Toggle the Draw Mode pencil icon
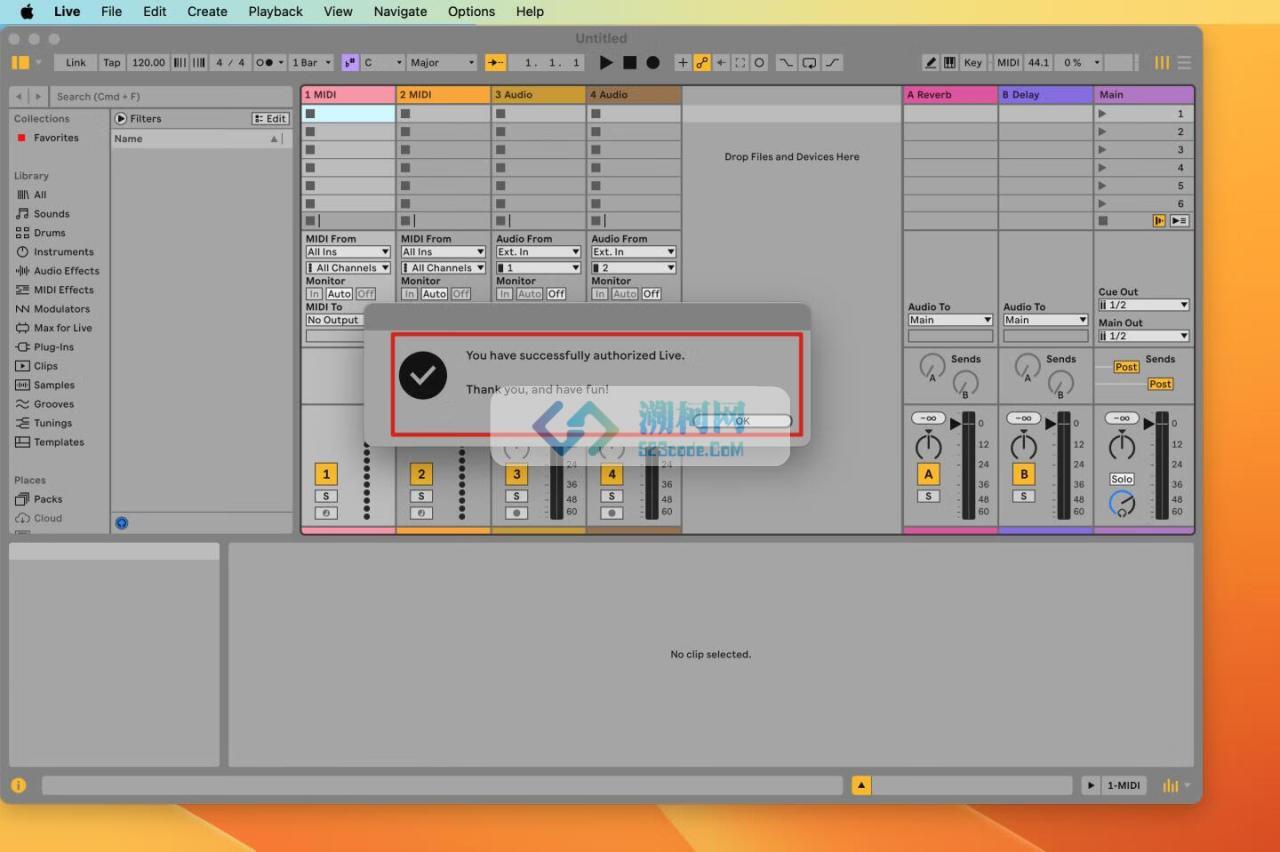 coord(930,62)
